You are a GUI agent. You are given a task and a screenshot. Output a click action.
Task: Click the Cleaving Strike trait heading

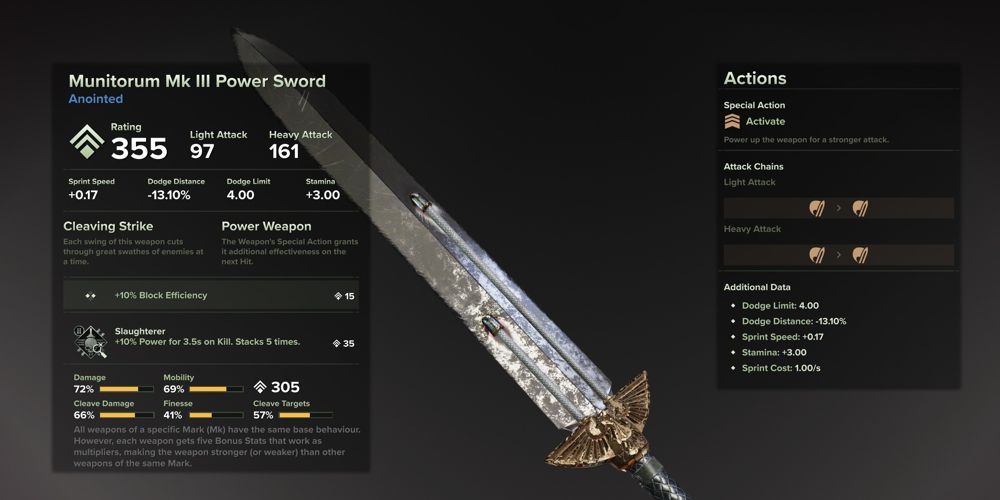(108, 226)
